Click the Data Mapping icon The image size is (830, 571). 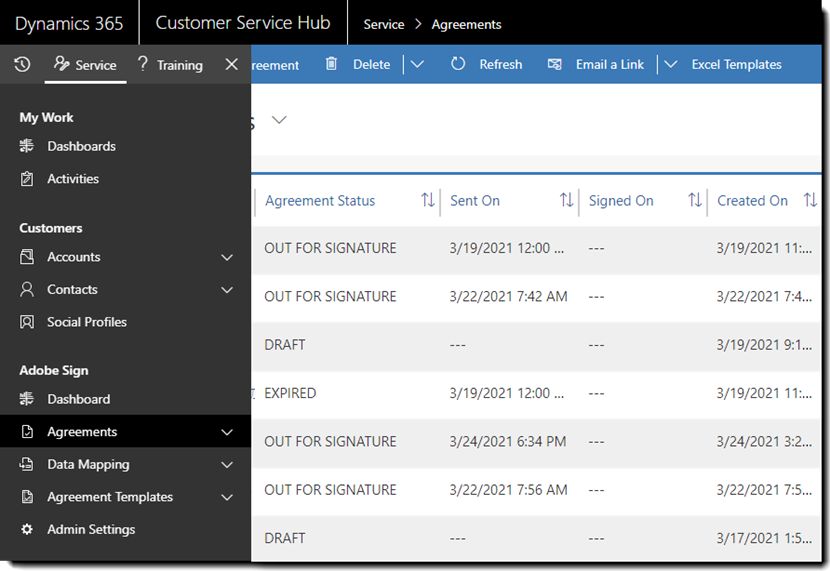[26, 464]
